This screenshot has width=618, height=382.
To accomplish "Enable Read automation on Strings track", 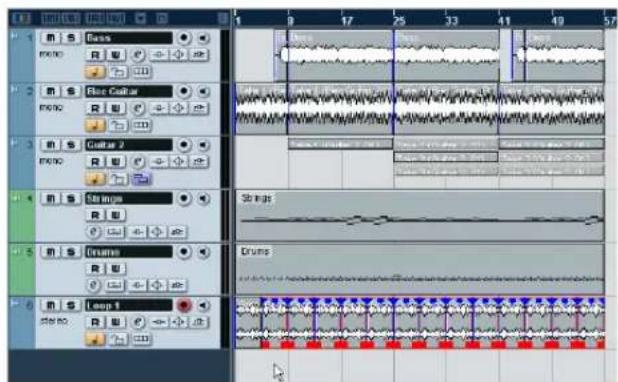I will point(95,215).
